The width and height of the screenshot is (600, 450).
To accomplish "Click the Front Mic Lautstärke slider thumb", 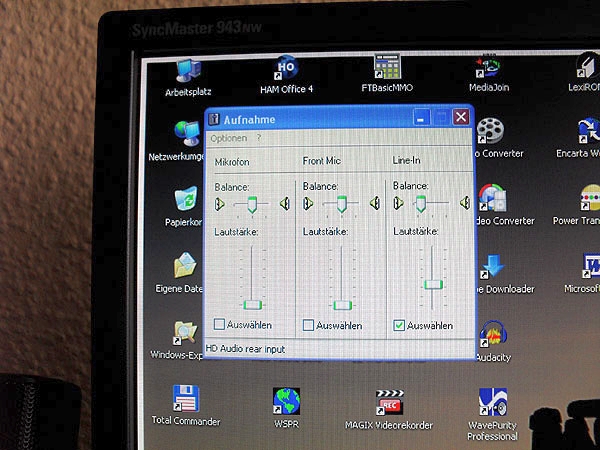I will coord(342,305).
